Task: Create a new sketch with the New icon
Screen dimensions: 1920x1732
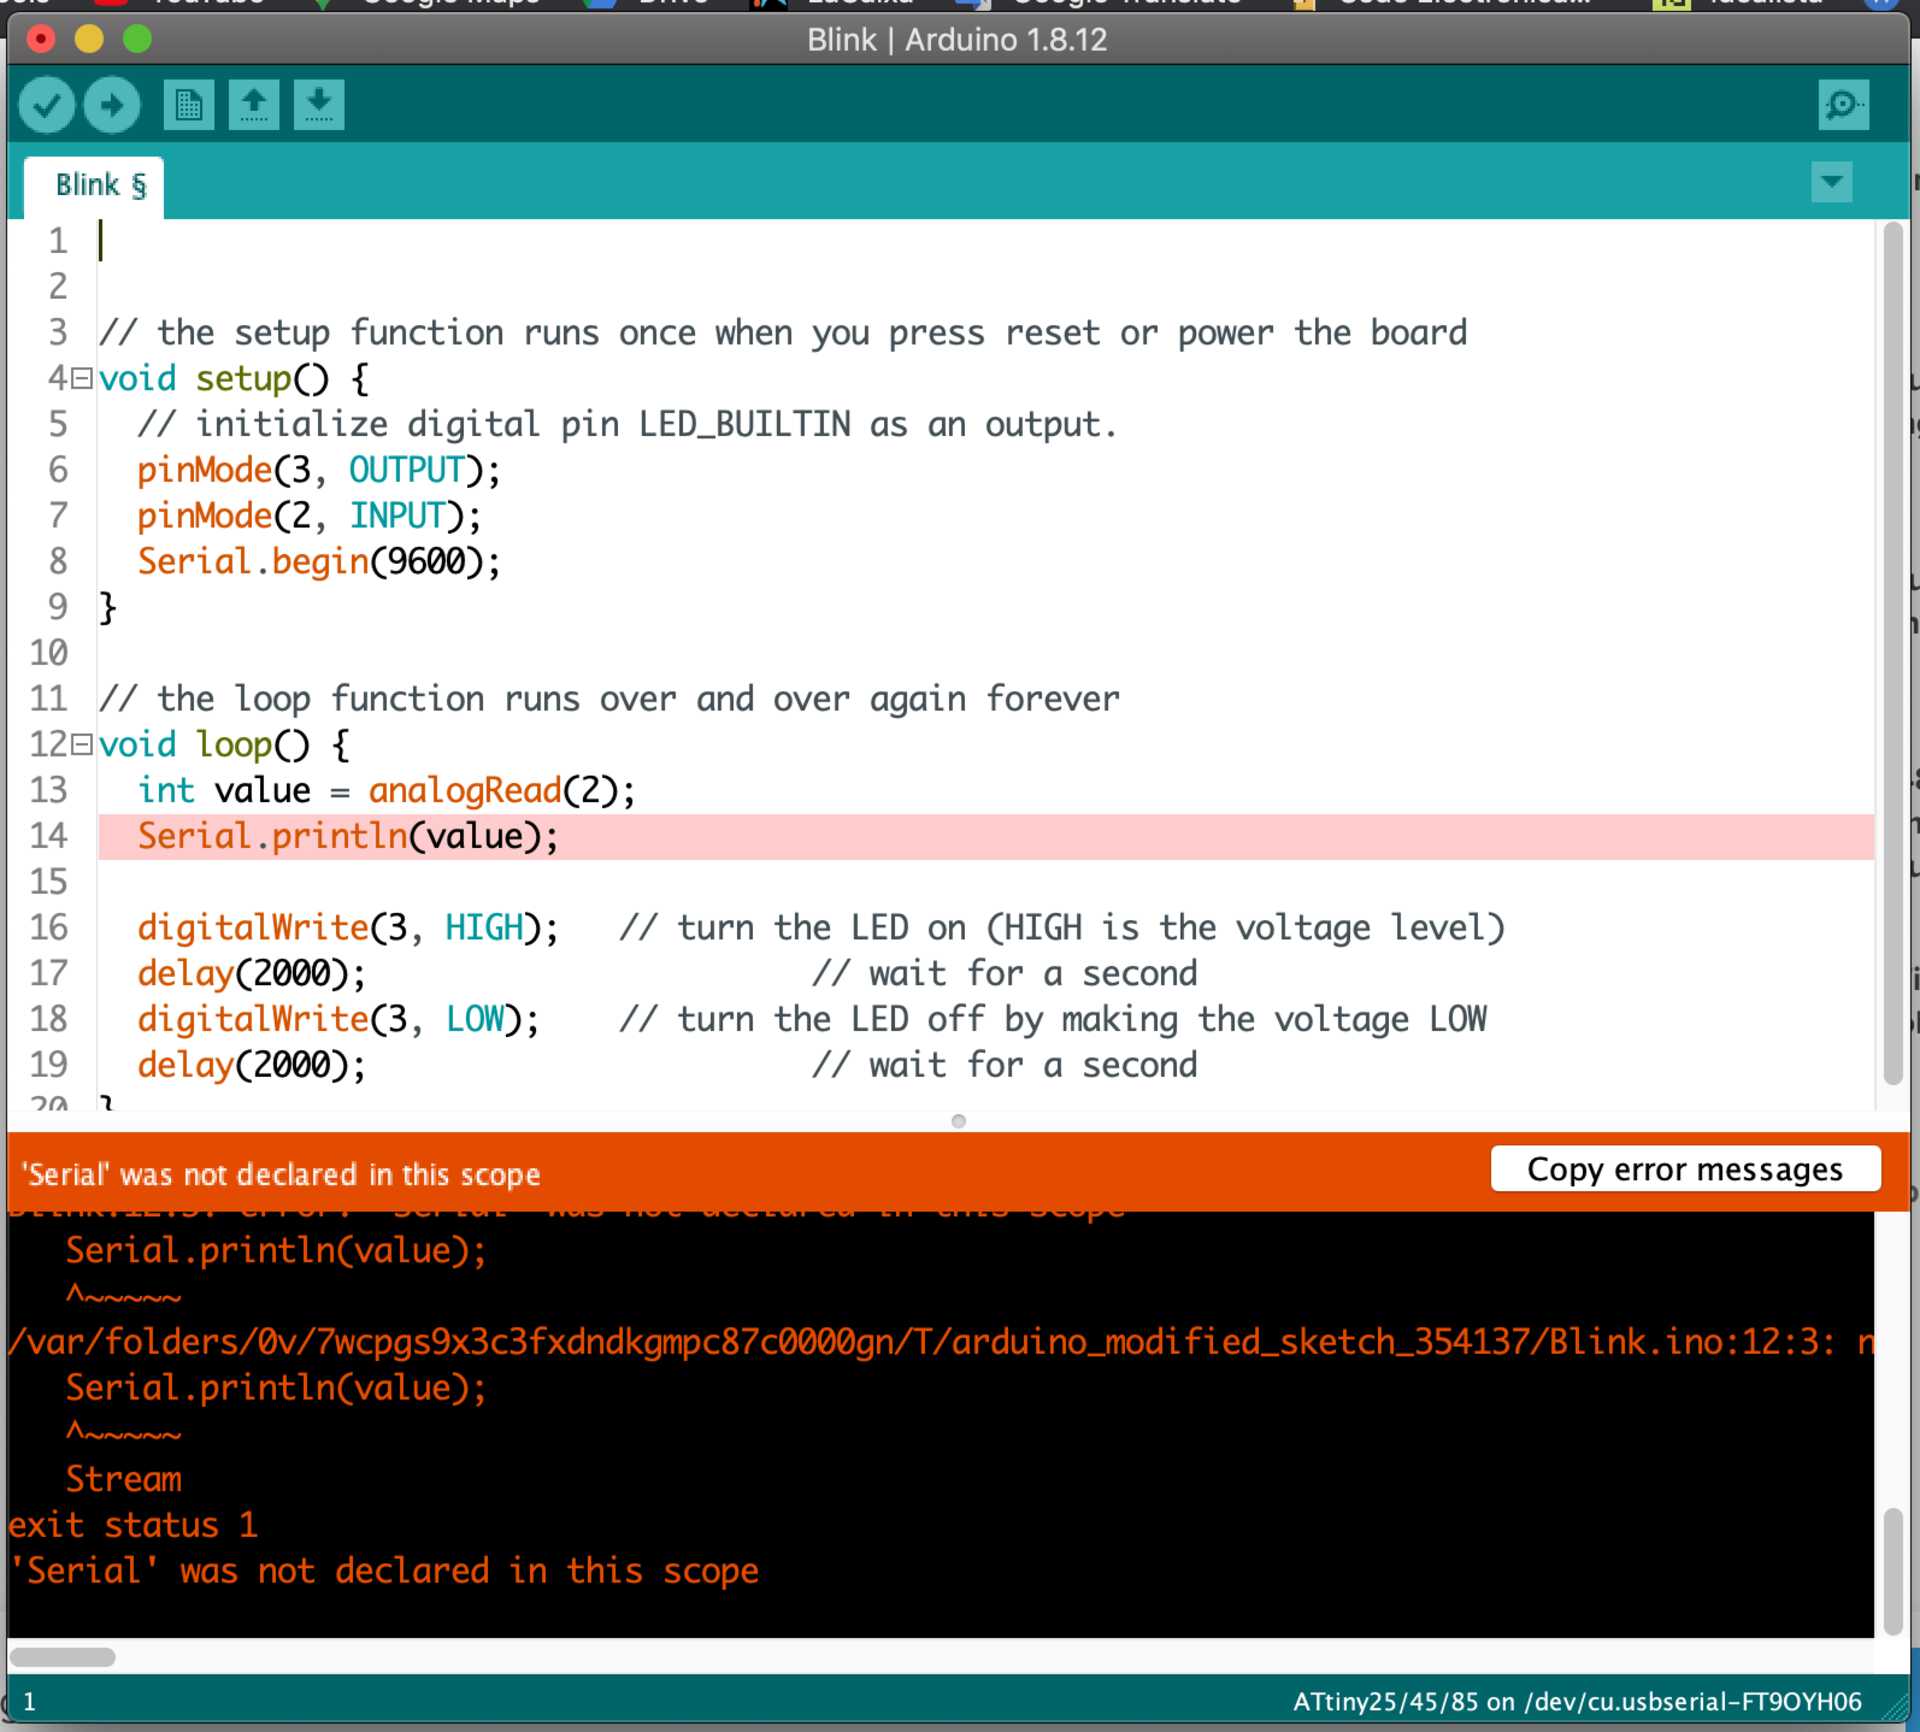Action: coord(188,104)
